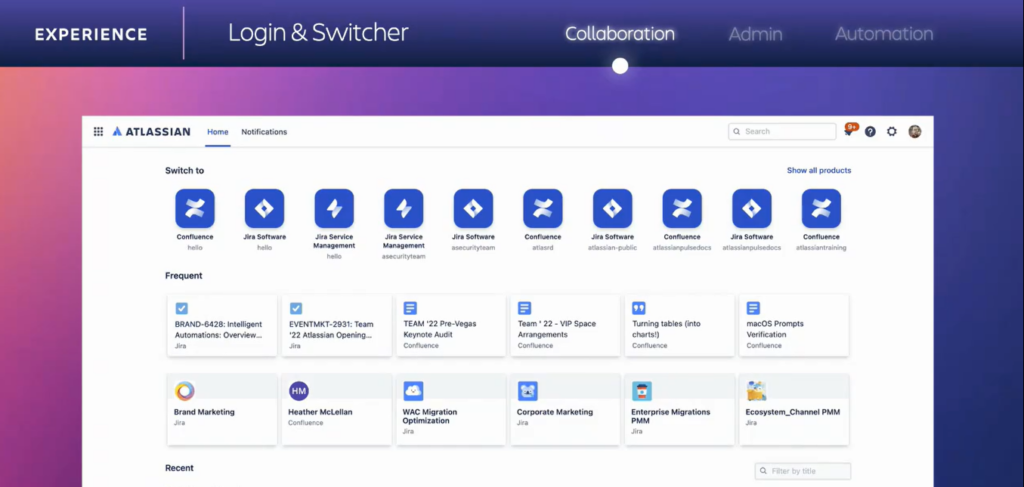Switch to Jira Software atlassianpulsedocs
Image resolution: width=1024 pixels, height=487 pixels.
point(752,219)
